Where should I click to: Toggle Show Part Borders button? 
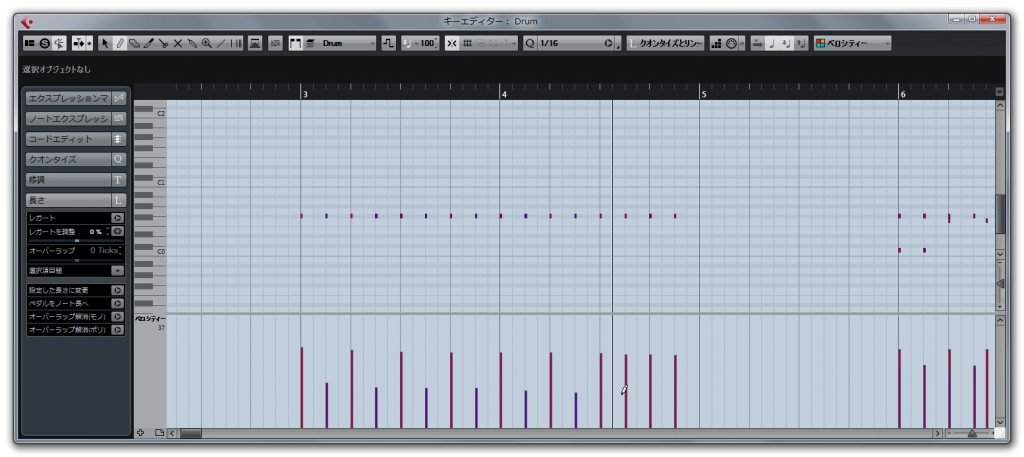(295, 43)
